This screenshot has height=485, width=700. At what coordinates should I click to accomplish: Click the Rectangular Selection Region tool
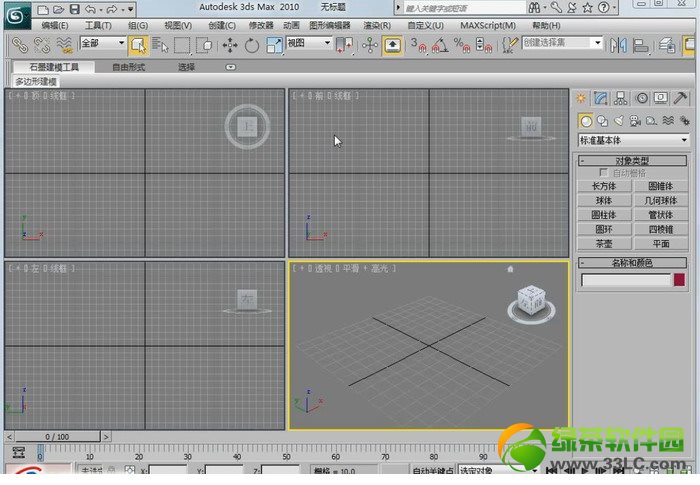point(182,45)
